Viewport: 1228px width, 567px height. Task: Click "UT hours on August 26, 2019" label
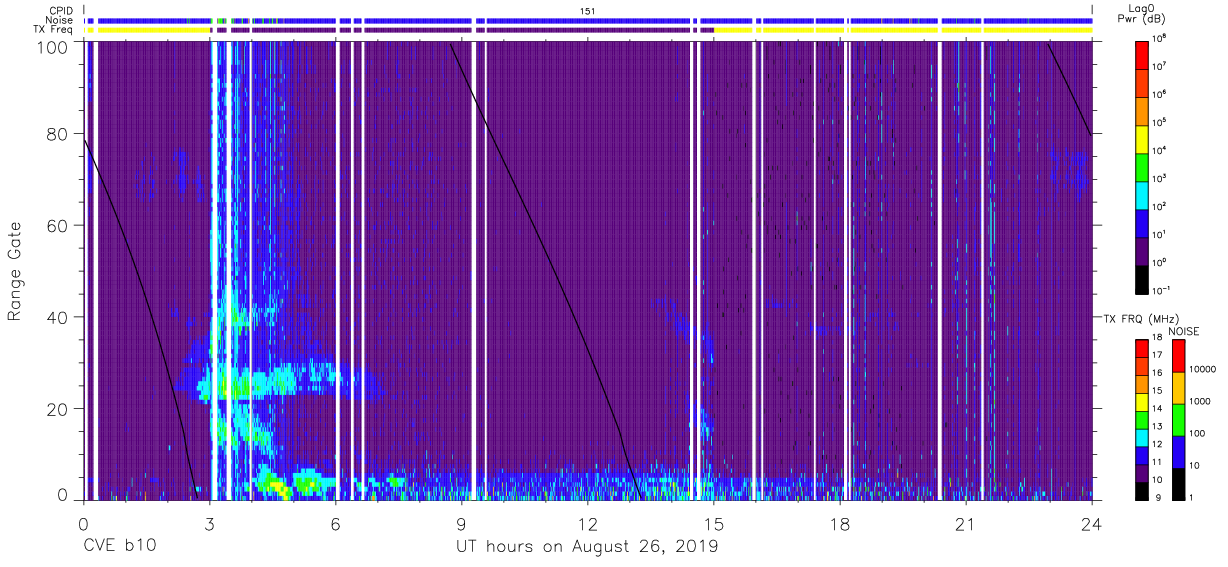(x=587, y=546)
